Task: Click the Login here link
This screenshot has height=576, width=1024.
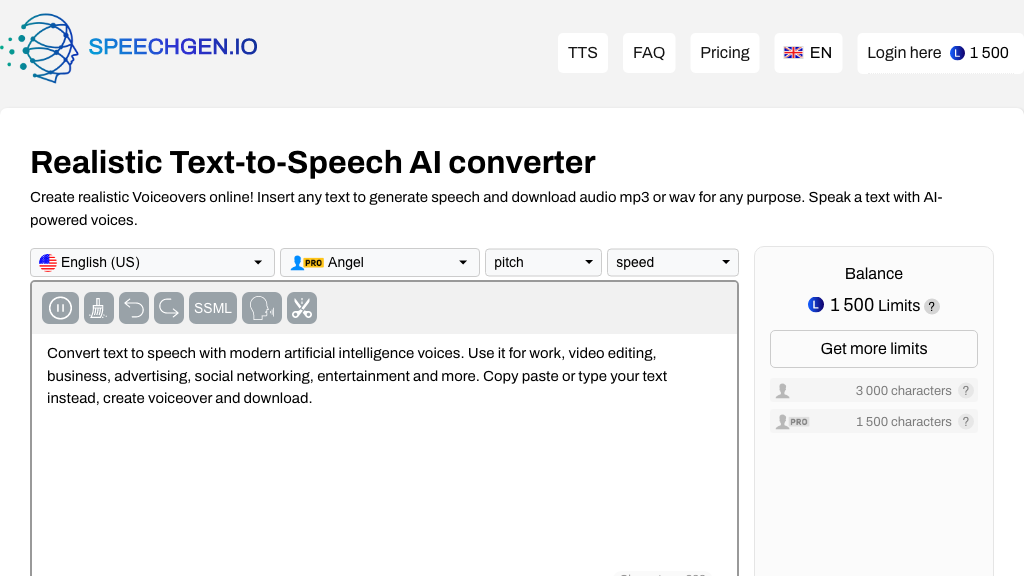Action: pos(903,52)
